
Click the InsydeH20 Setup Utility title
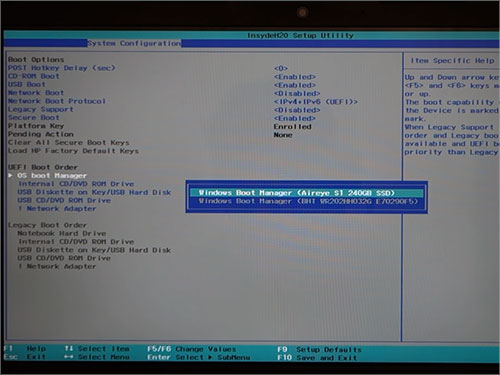[x=300, y=35]
